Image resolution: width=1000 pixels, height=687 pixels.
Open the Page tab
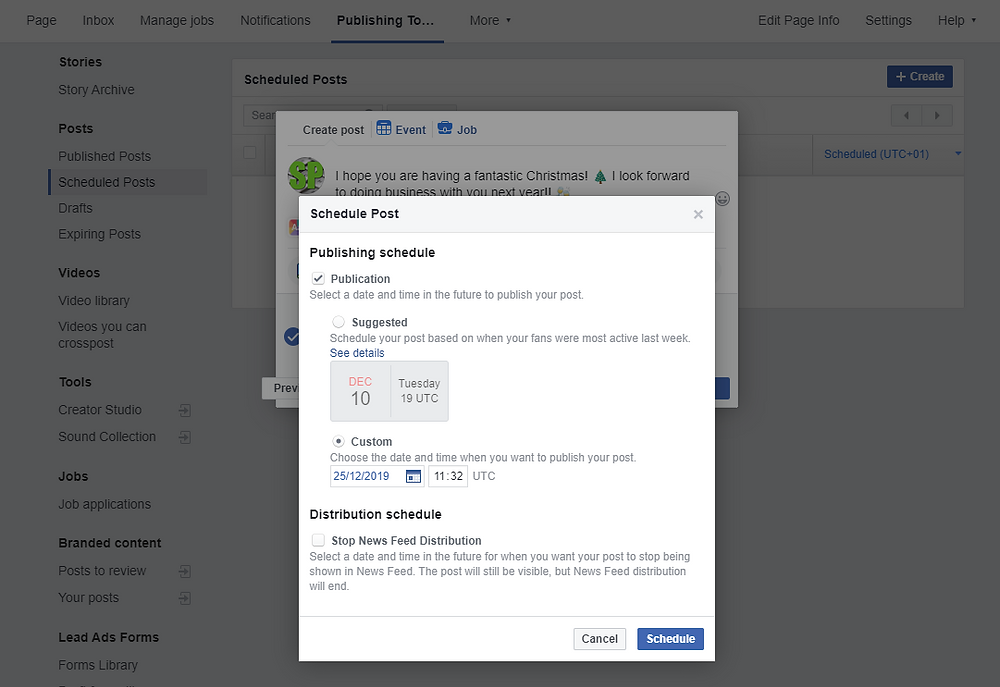click(41, 20)
